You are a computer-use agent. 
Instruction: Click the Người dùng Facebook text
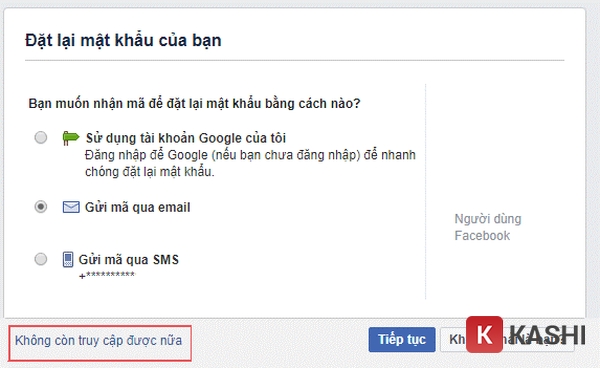(x=488, y=227)
